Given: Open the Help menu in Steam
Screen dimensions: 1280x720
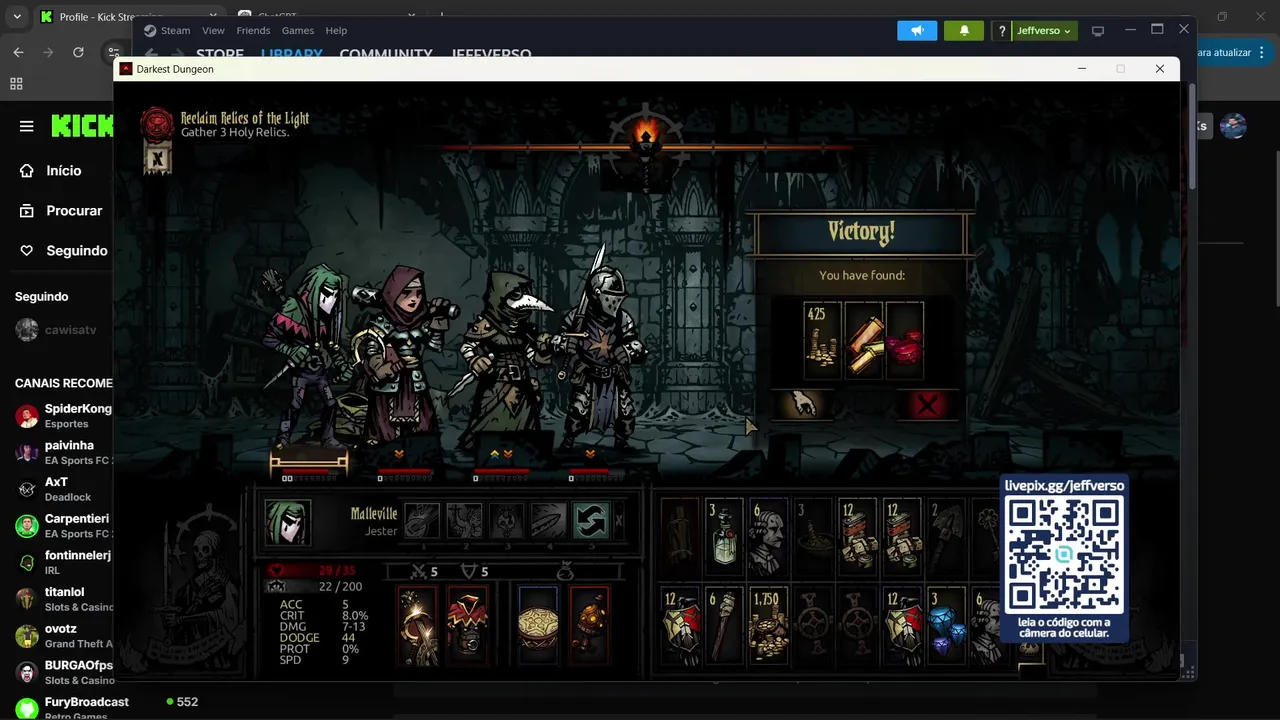Looking at the screenshot, I should (x=336, y=31).
